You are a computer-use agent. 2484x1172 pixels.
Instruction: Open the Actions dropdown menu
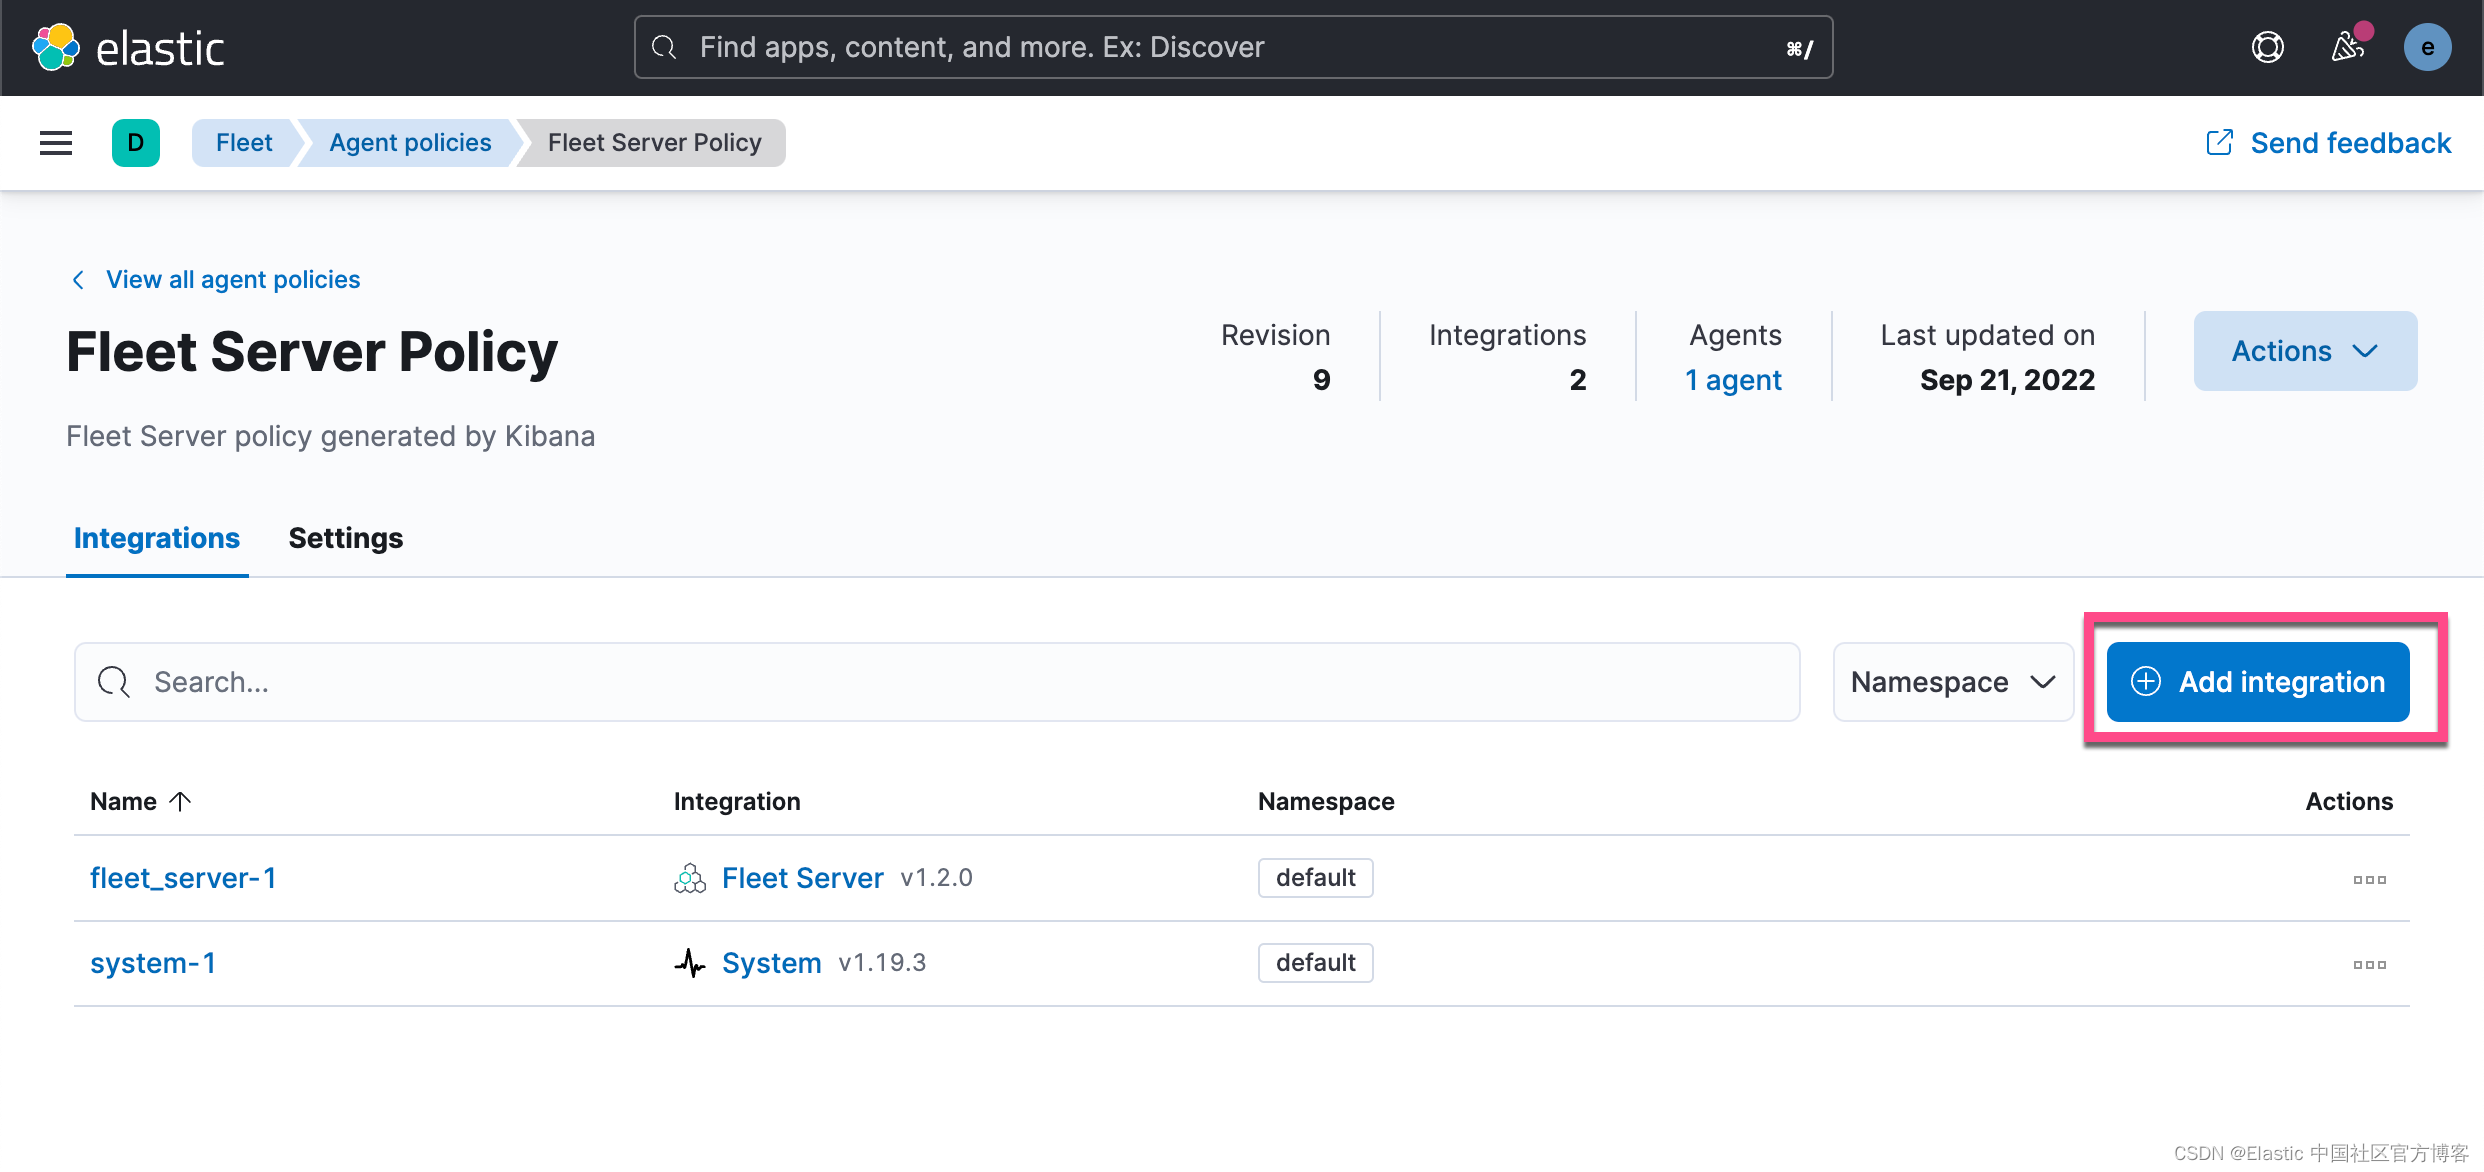tap(2305, 351)
